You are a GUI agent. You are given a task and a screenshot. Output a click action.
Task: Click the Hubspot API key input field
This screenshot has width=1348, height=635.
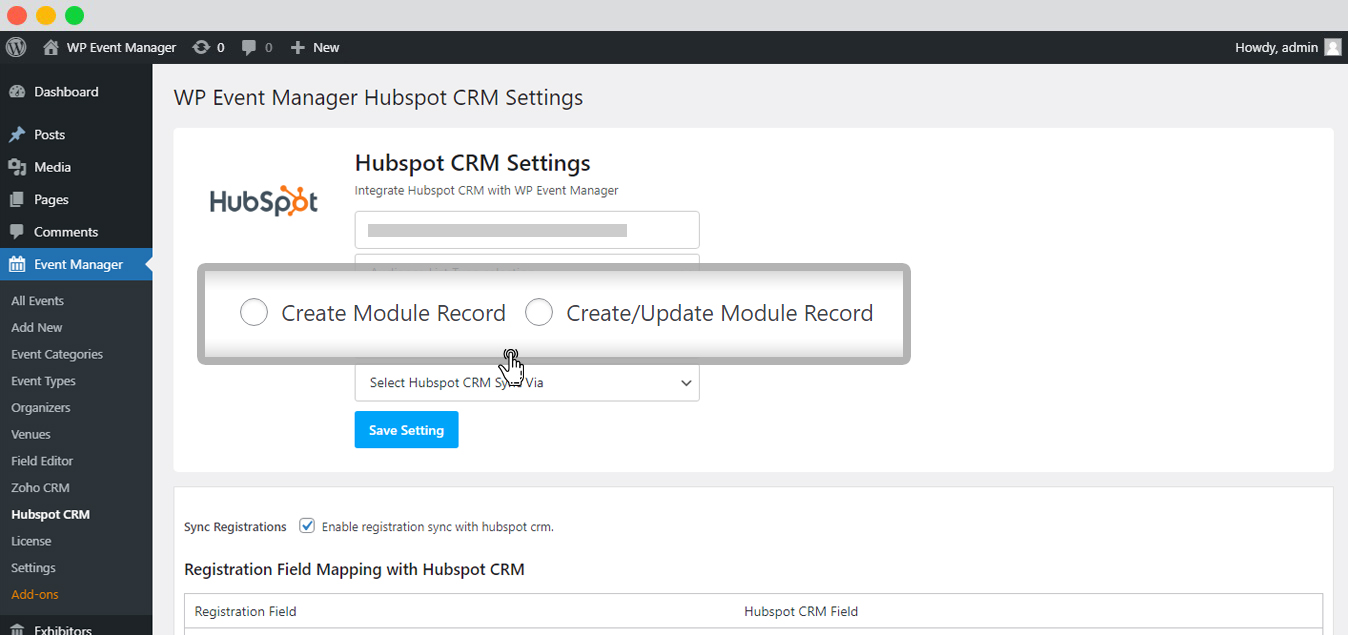click(527, 230)
